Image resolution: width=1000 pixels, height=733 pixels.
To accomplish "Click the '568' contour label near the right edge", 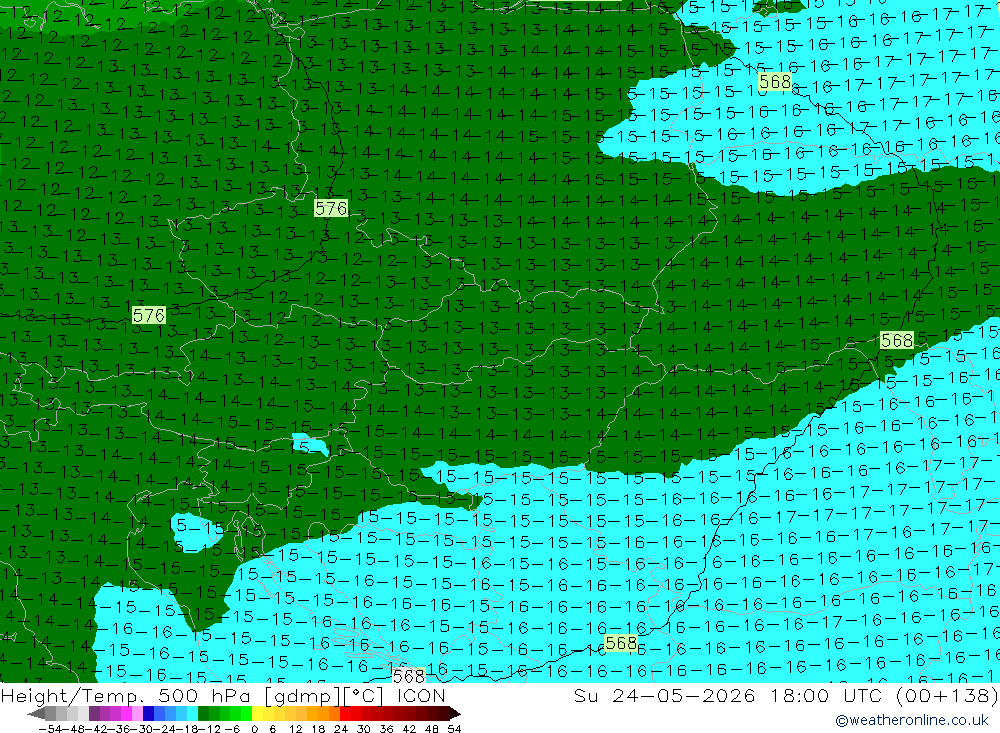I will [x=897, y=341].
